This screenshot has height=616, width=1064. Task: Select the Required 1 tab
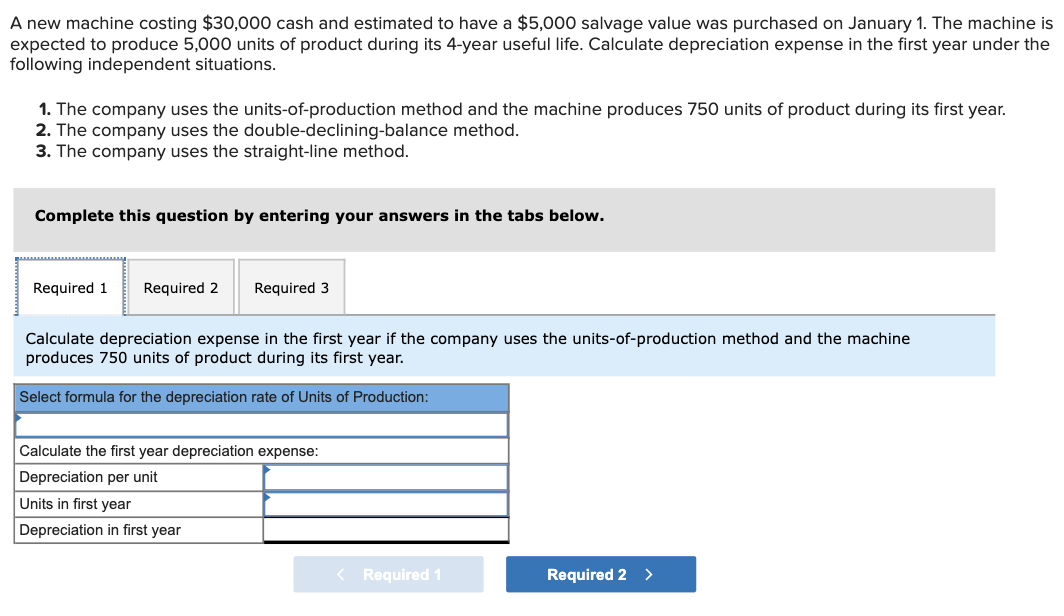click(70, 287)
